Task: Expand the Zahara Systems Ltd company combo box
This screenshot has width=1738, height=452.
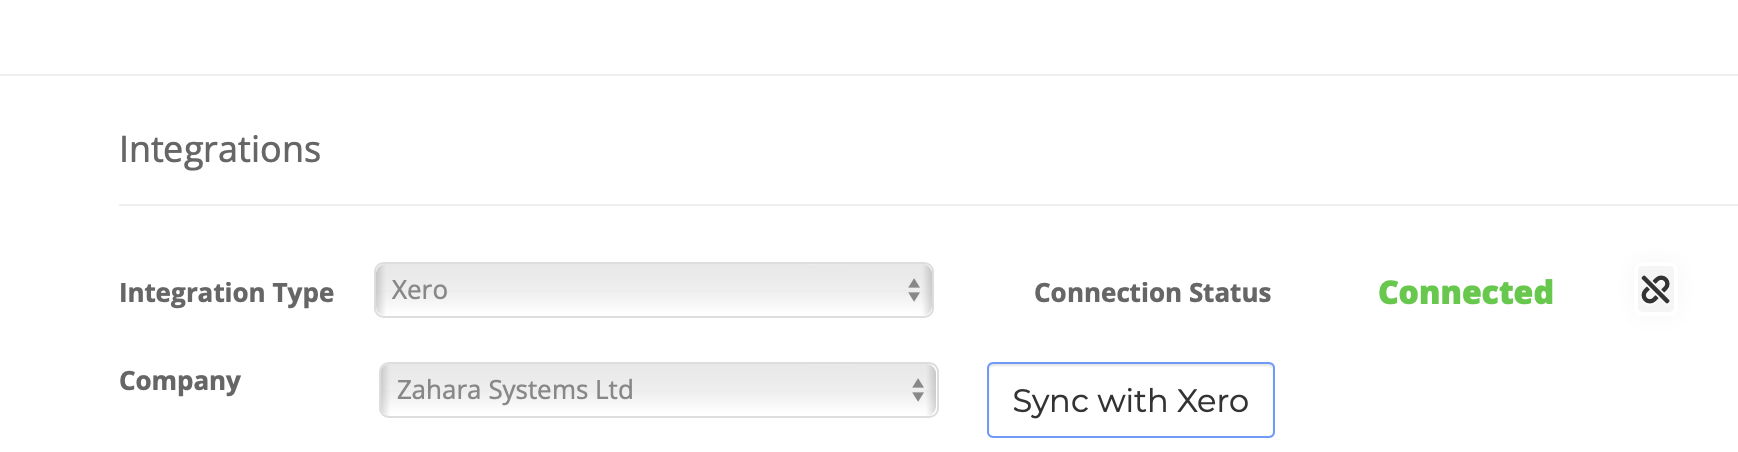Action: (x=659, y=390)
